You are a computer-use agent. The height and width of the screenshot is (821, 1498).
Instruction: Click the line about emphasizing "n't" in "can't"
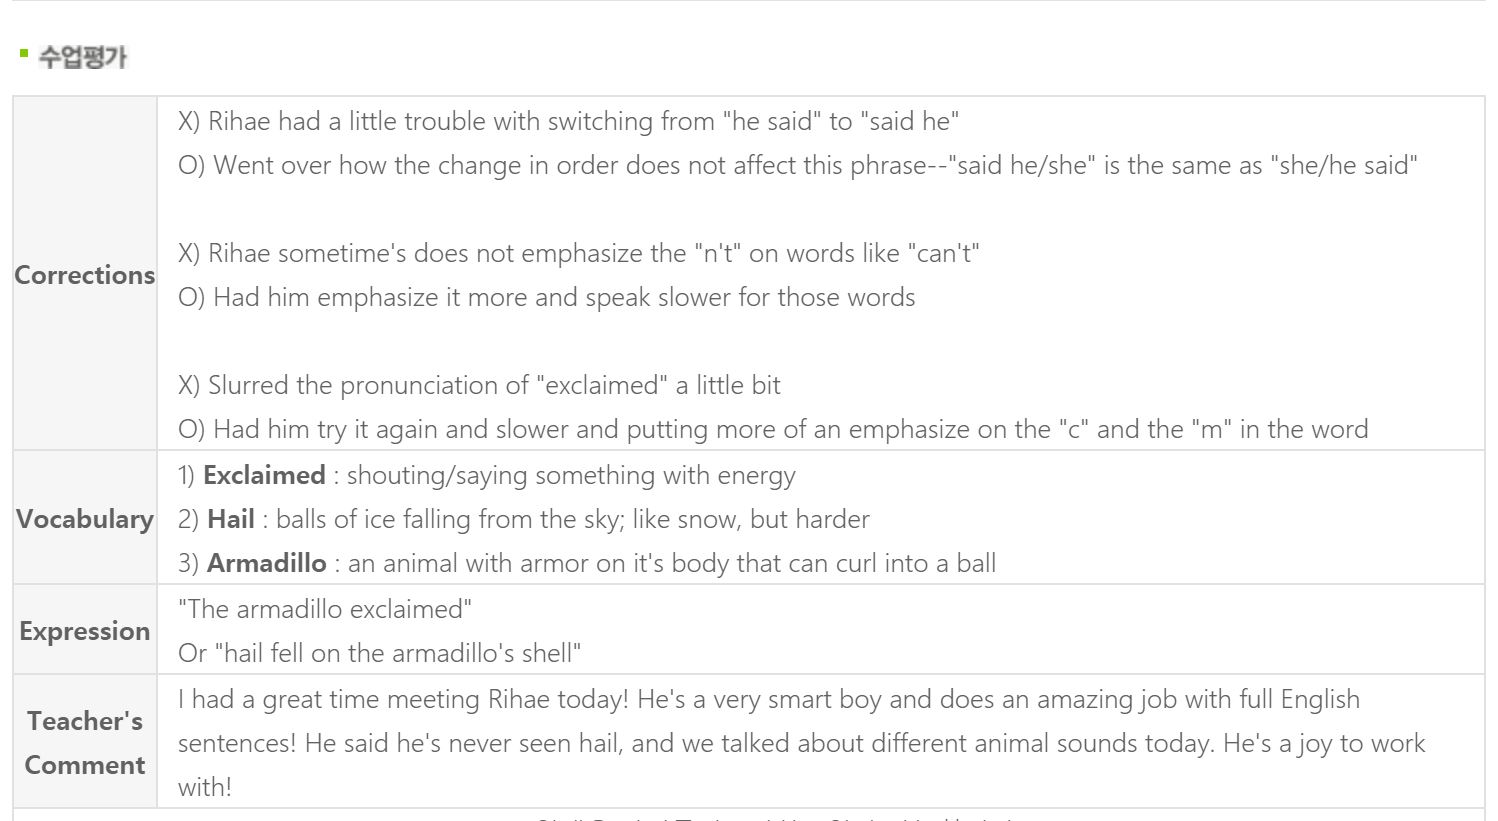coord(578,253)
